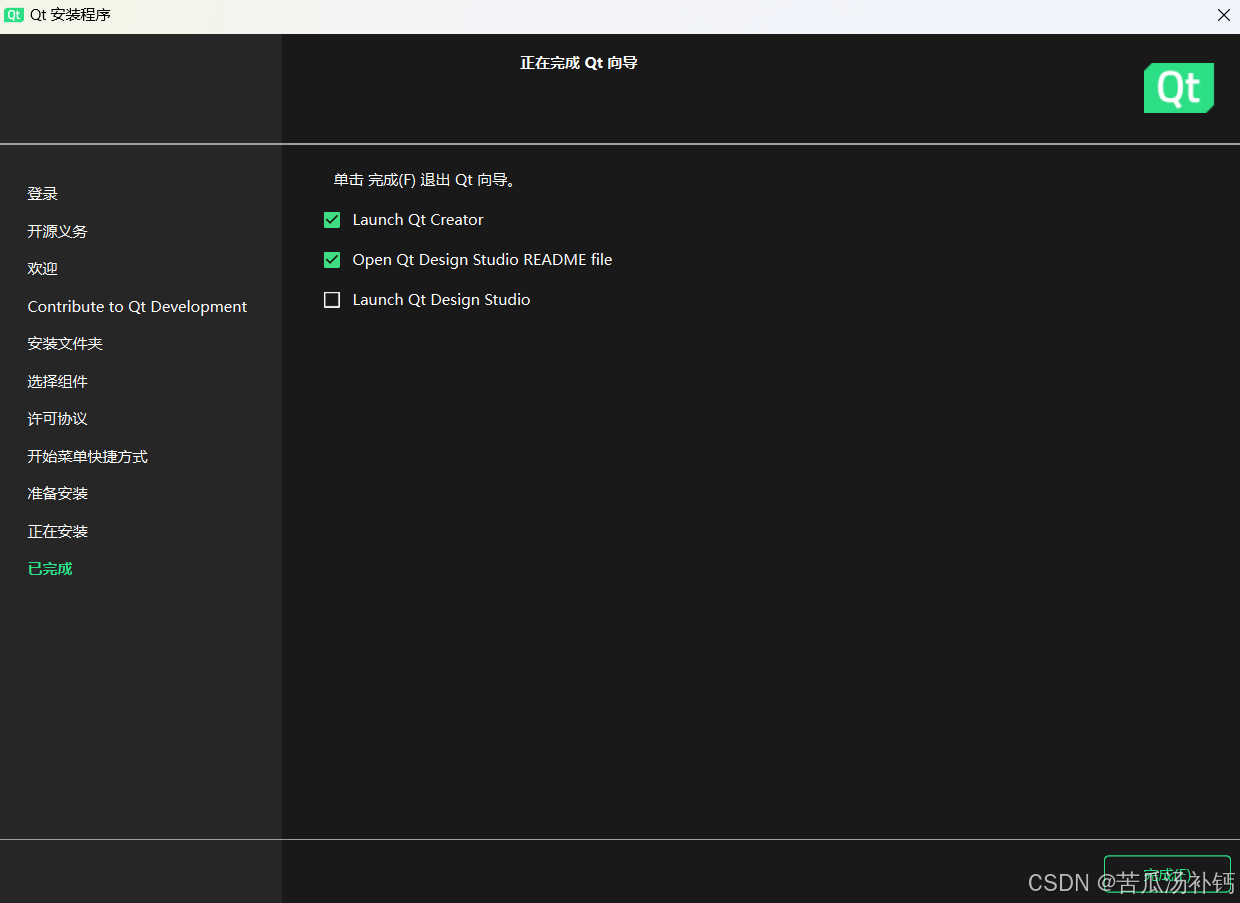Select the 准备安装 step in sidebar

(x=58, y=494)
